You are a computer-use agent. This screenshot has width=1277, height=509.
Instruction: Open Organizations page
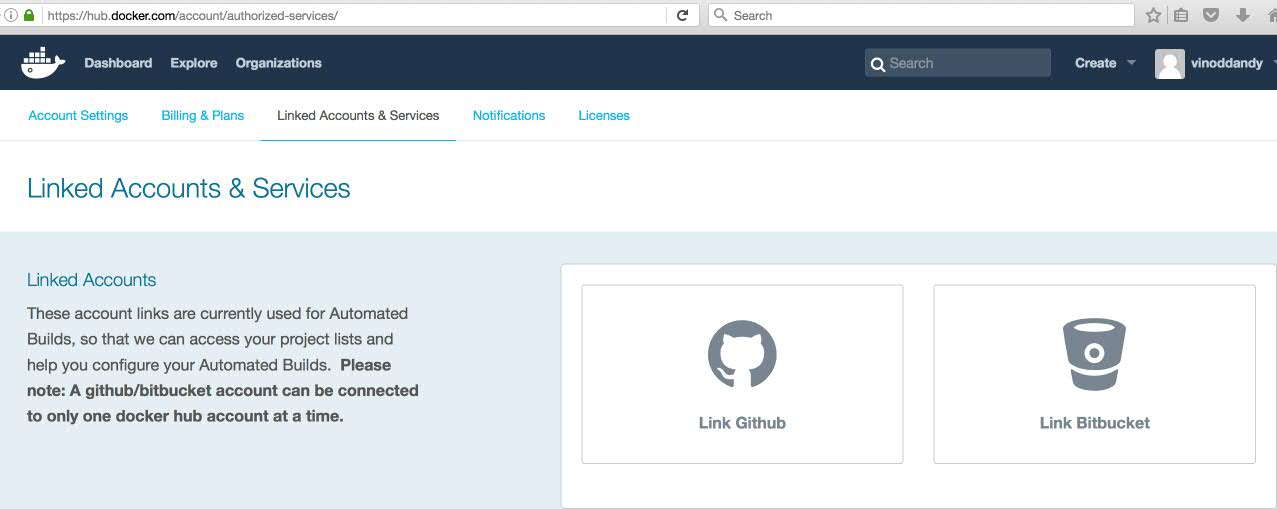(279, 63)
